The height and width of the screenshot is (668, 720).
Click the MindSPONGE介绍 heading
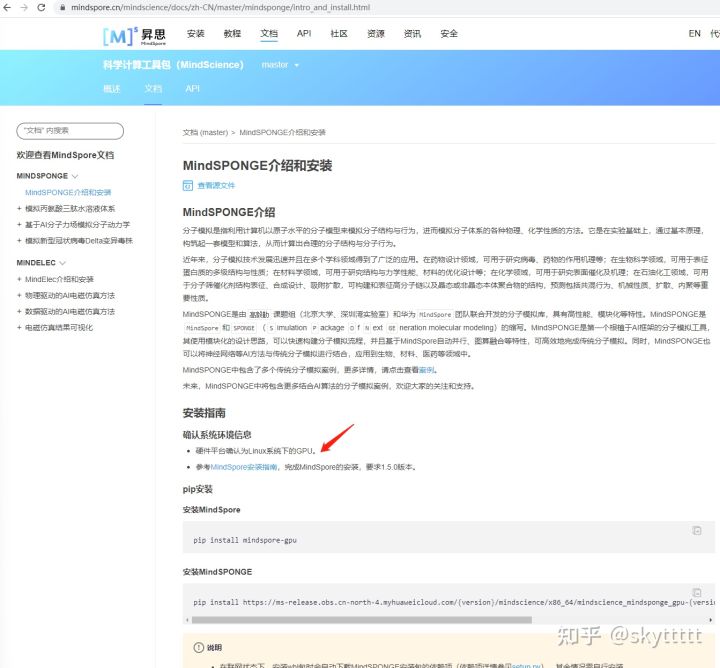tap(229, 212)
